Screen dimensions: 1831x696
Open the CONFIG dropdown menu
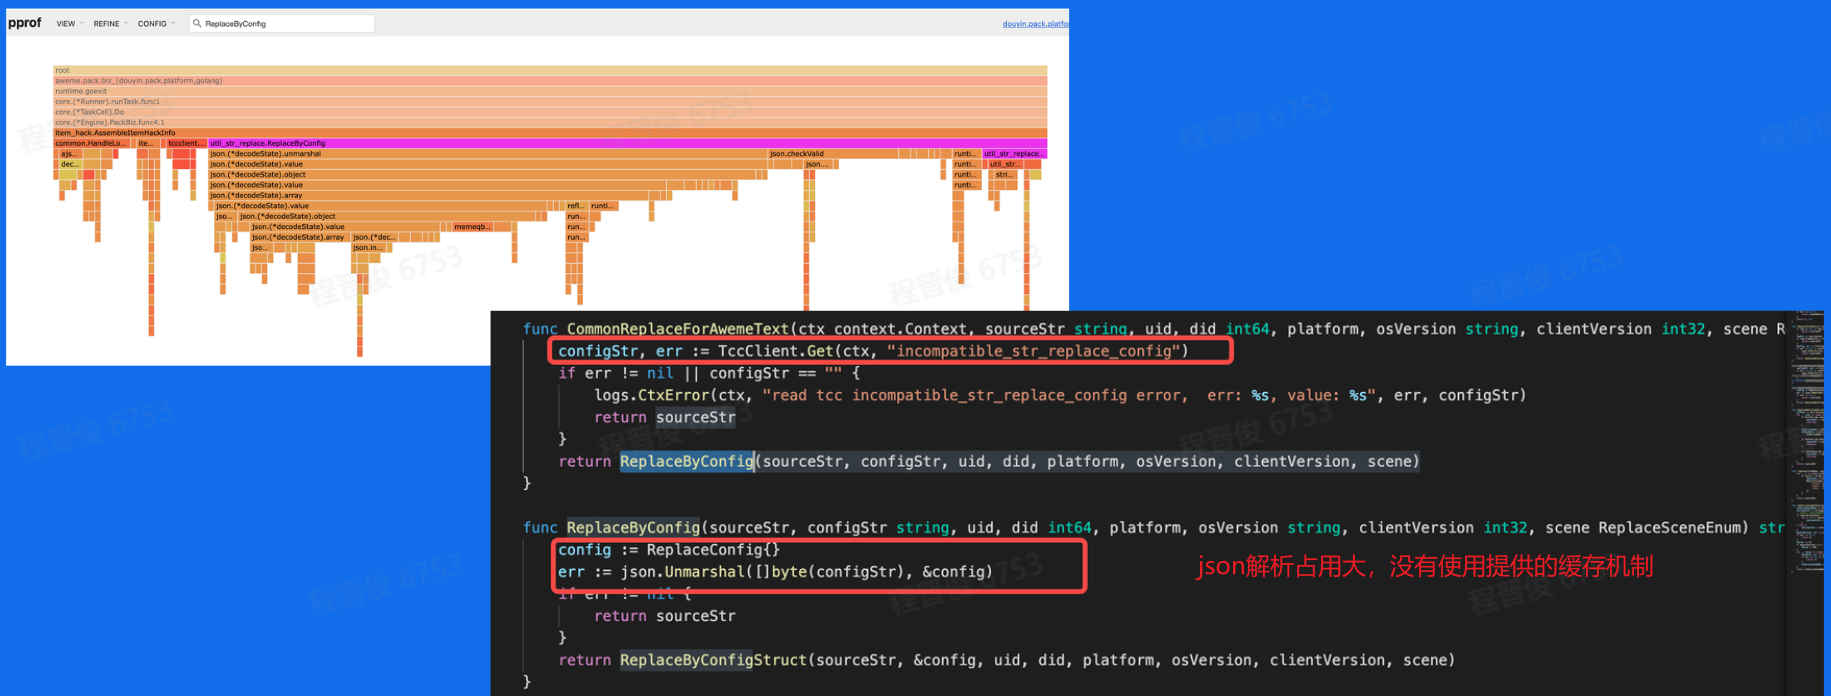[155, 24]
